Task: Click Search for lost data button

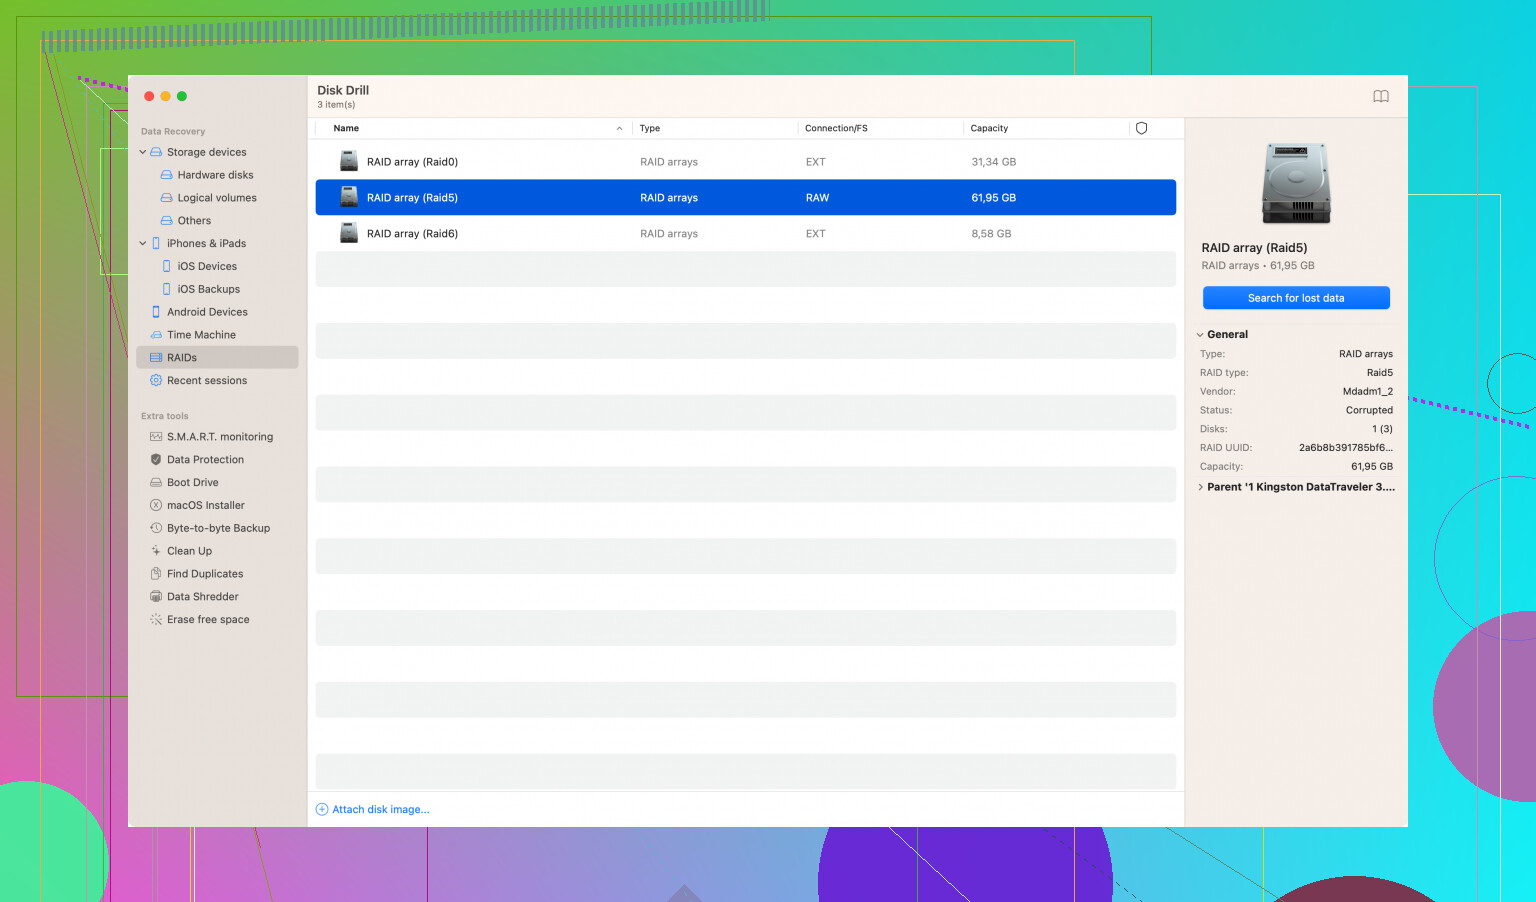Action: [1295, 298]
